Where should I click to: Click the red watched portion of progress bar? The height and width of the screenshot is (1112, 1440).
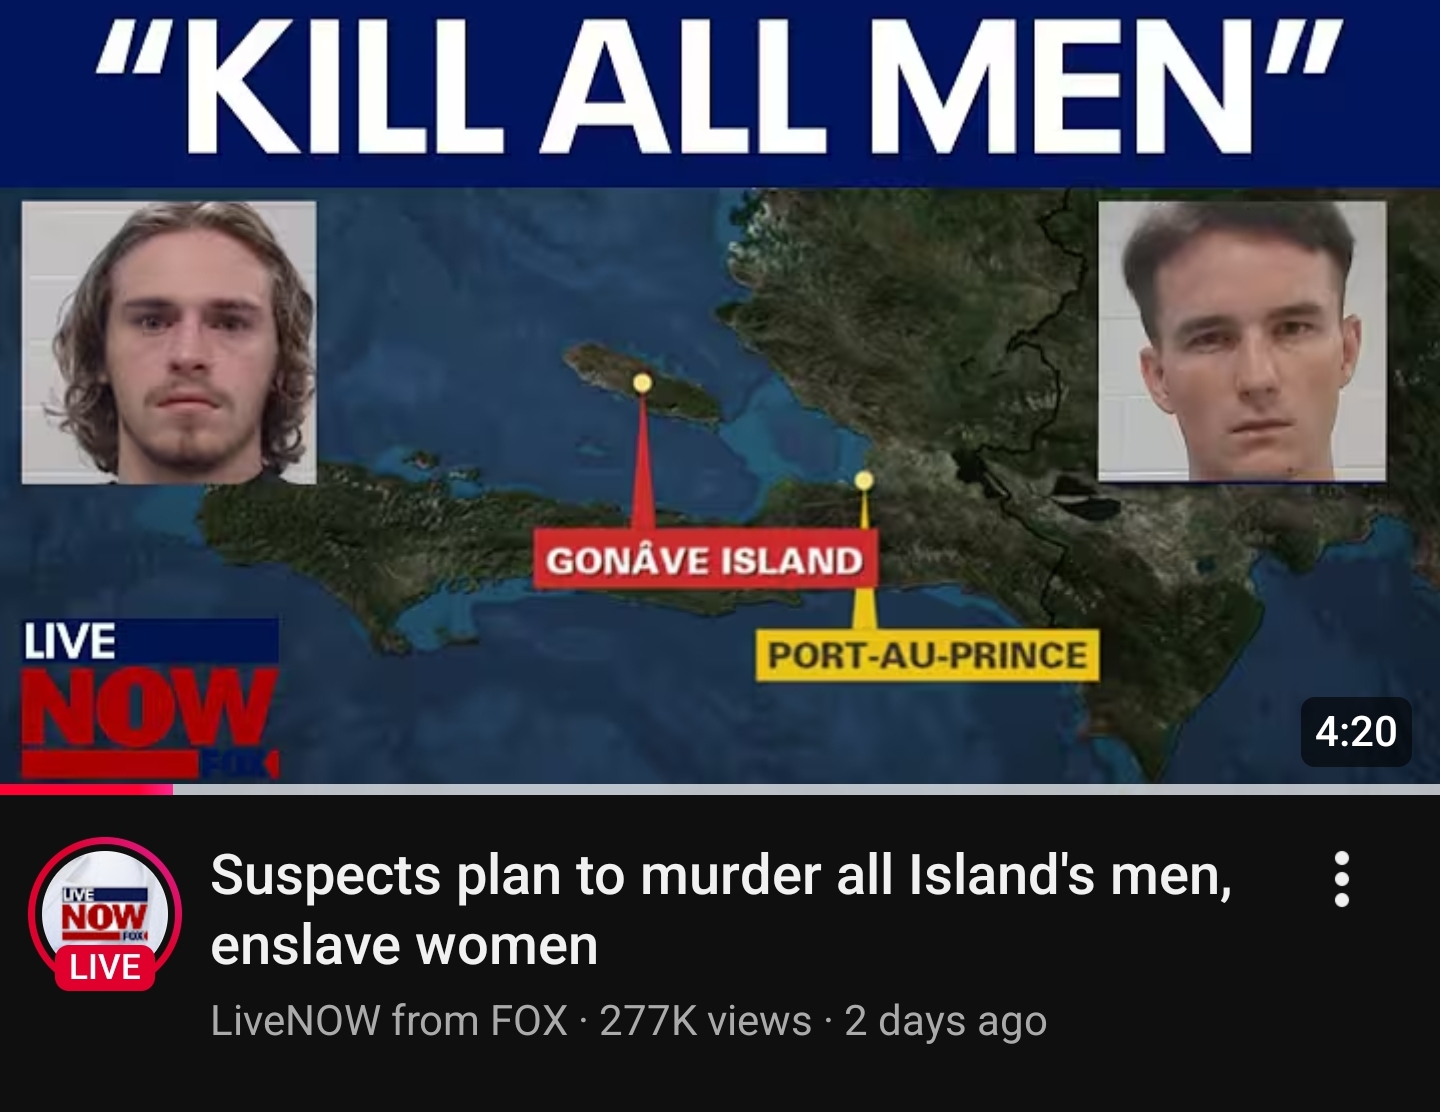click(86, 790)
